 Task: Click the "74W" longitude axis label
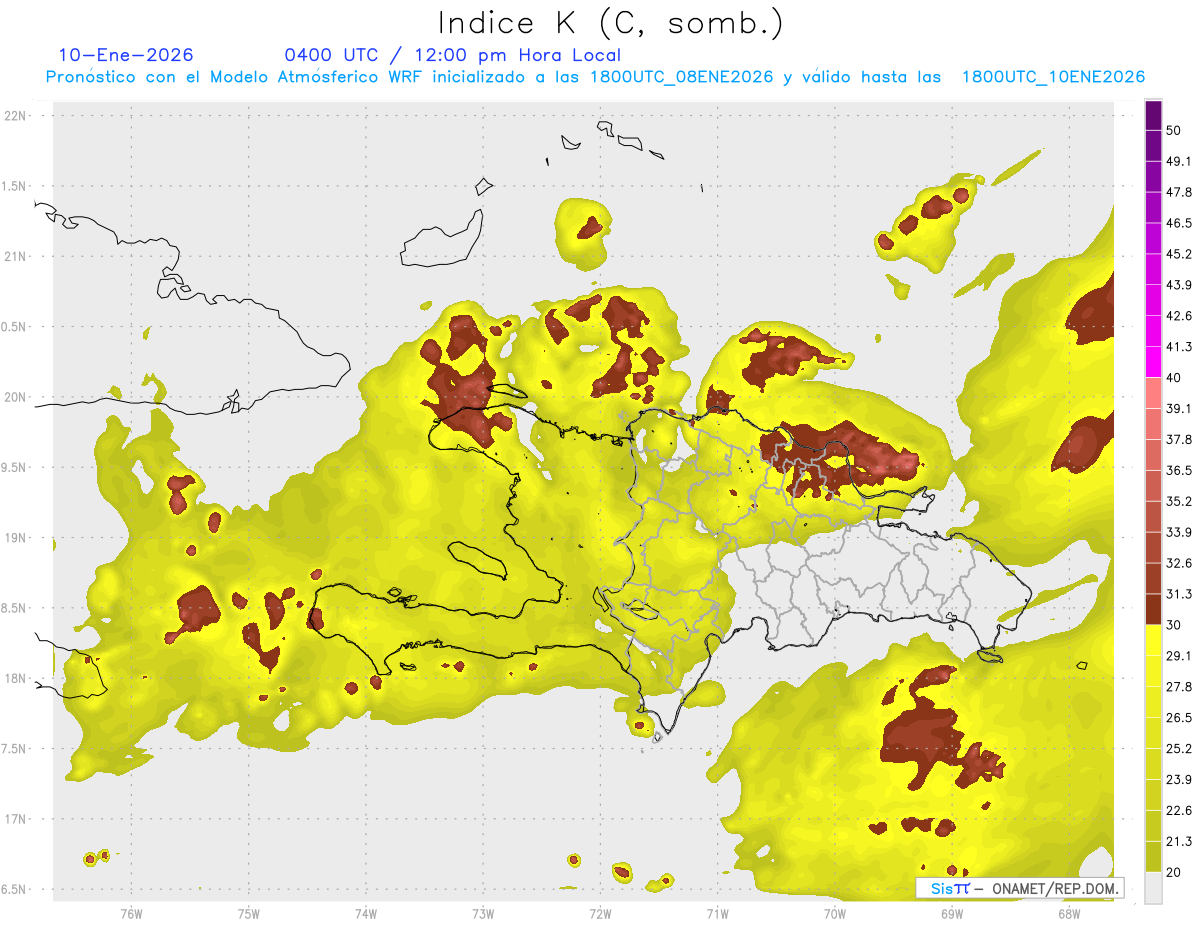(x=365, y=913)
